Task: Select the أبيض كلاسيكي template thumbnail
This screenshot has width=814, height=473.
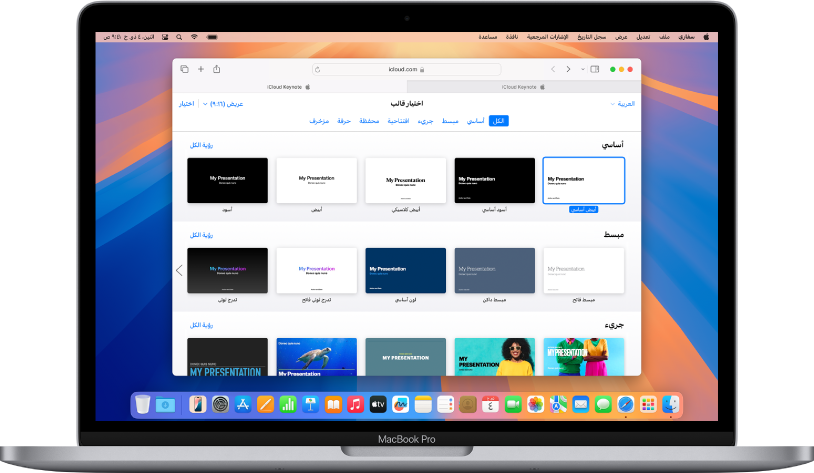Action: coord(405,180)
